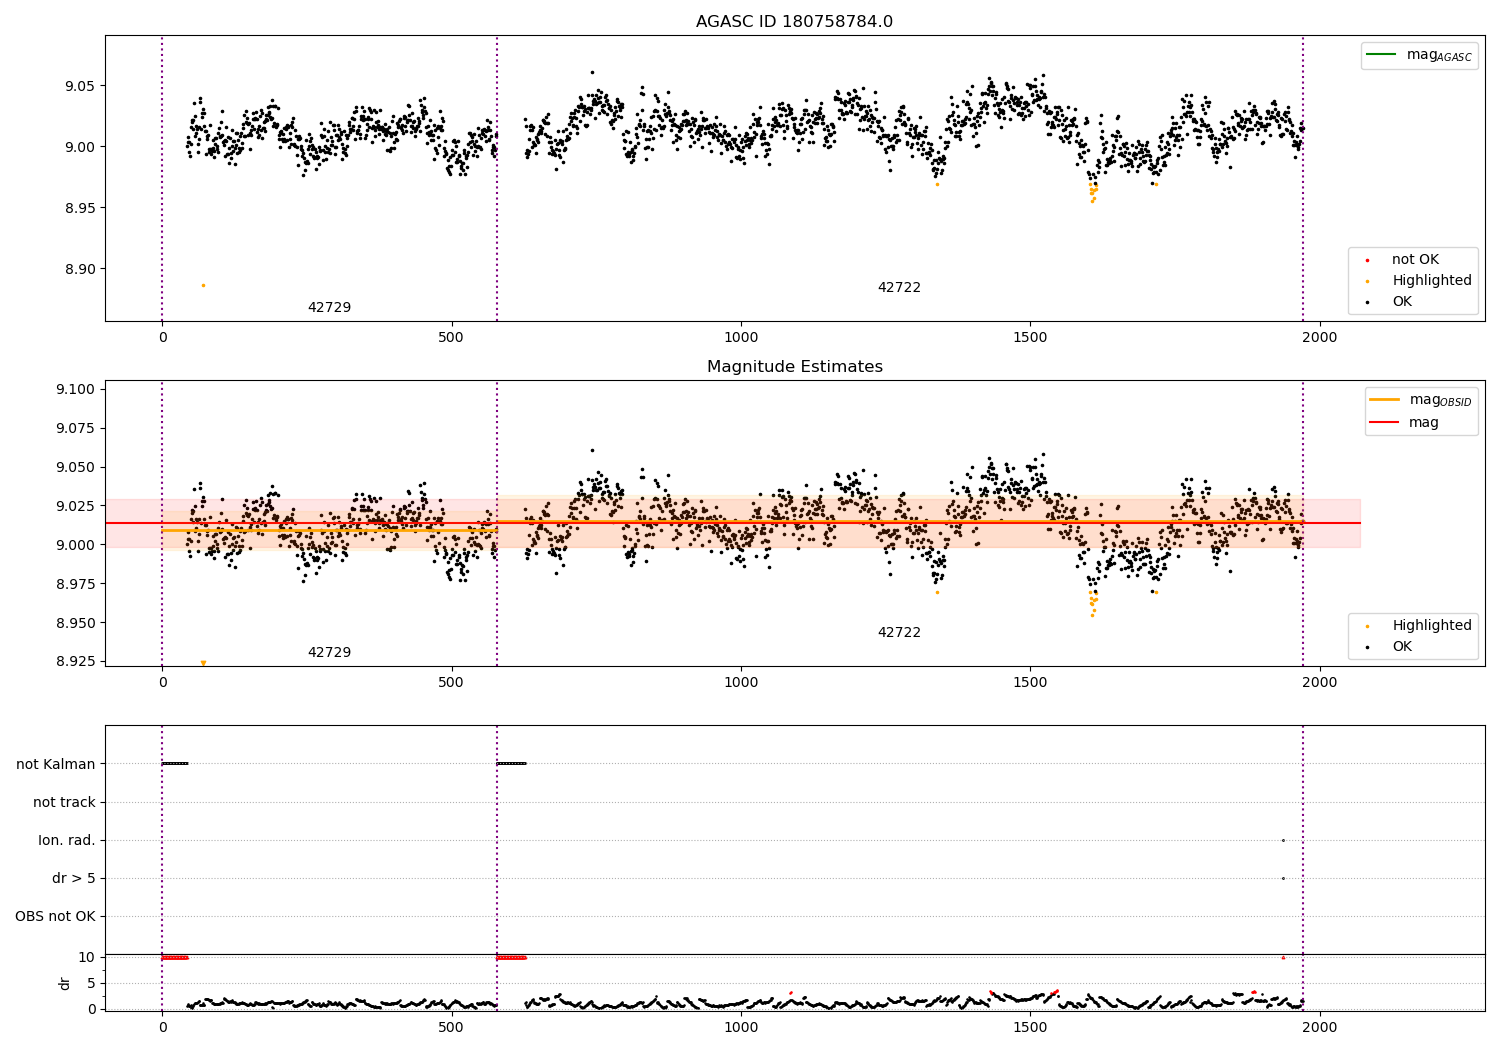Image resolution: width=1500 pixels, height=1050 pixels.
Task: Click the 8.95 tick label on top plot
Action: click(x=80, y=208)
